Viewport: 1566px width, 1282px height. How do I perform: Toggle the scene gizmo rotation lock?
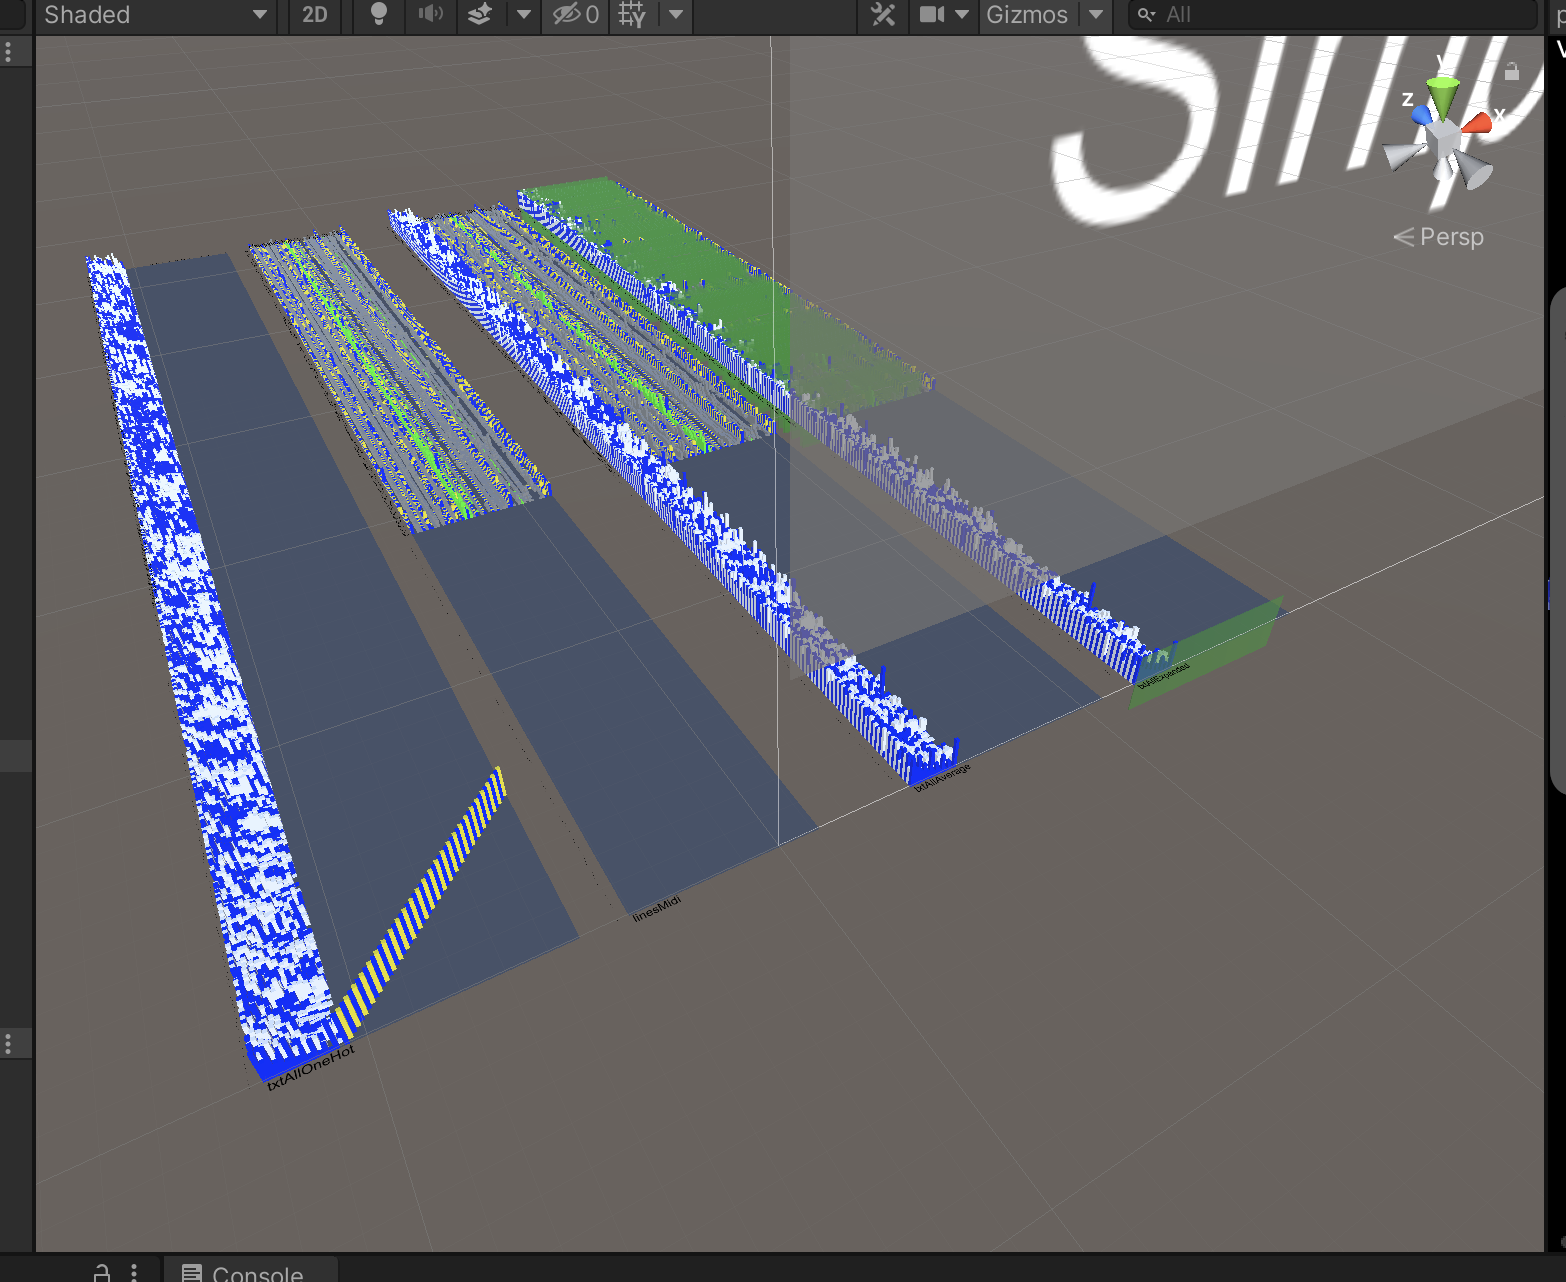pyautogui.click(x=1512, y=71)
